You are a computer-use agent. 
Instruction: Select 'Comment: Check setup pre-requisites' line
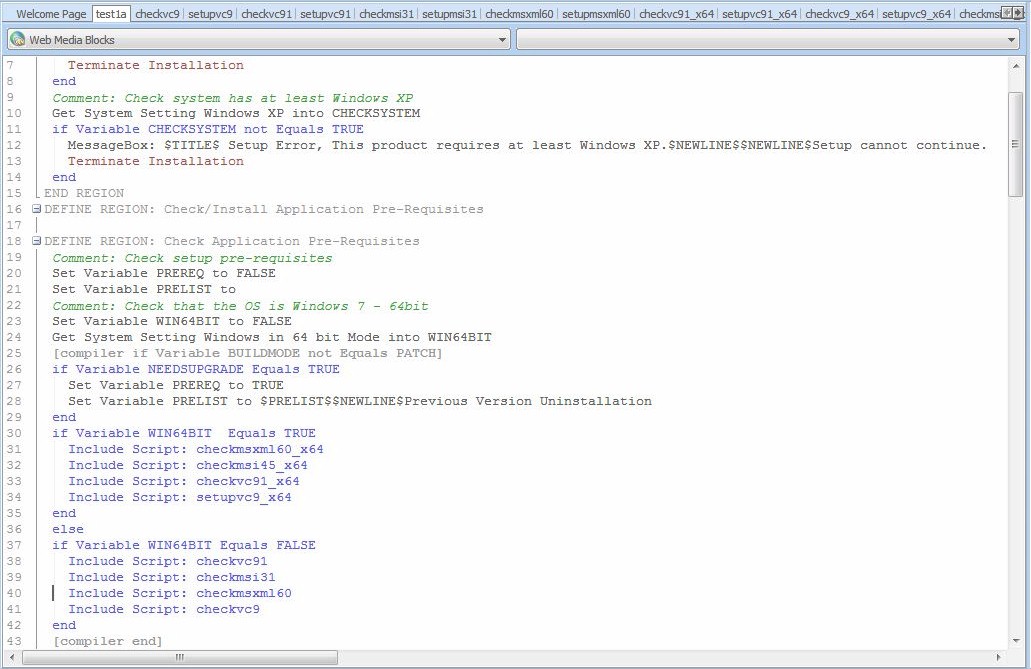(192, 258)
